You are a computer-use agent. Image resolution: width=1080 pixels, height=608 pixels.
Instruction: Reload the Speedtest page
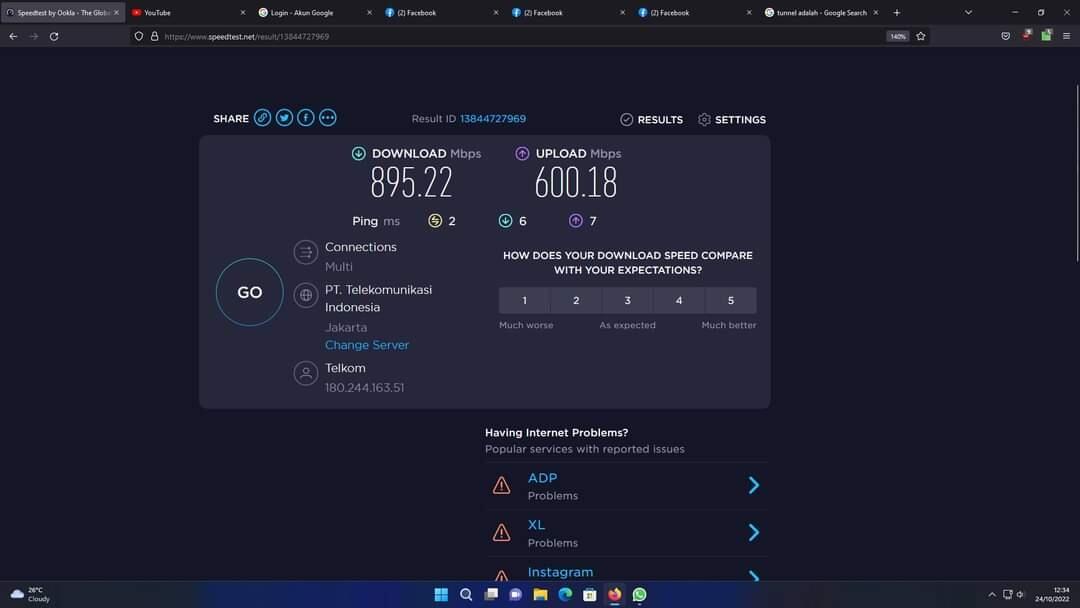click(x=54, y=36)
